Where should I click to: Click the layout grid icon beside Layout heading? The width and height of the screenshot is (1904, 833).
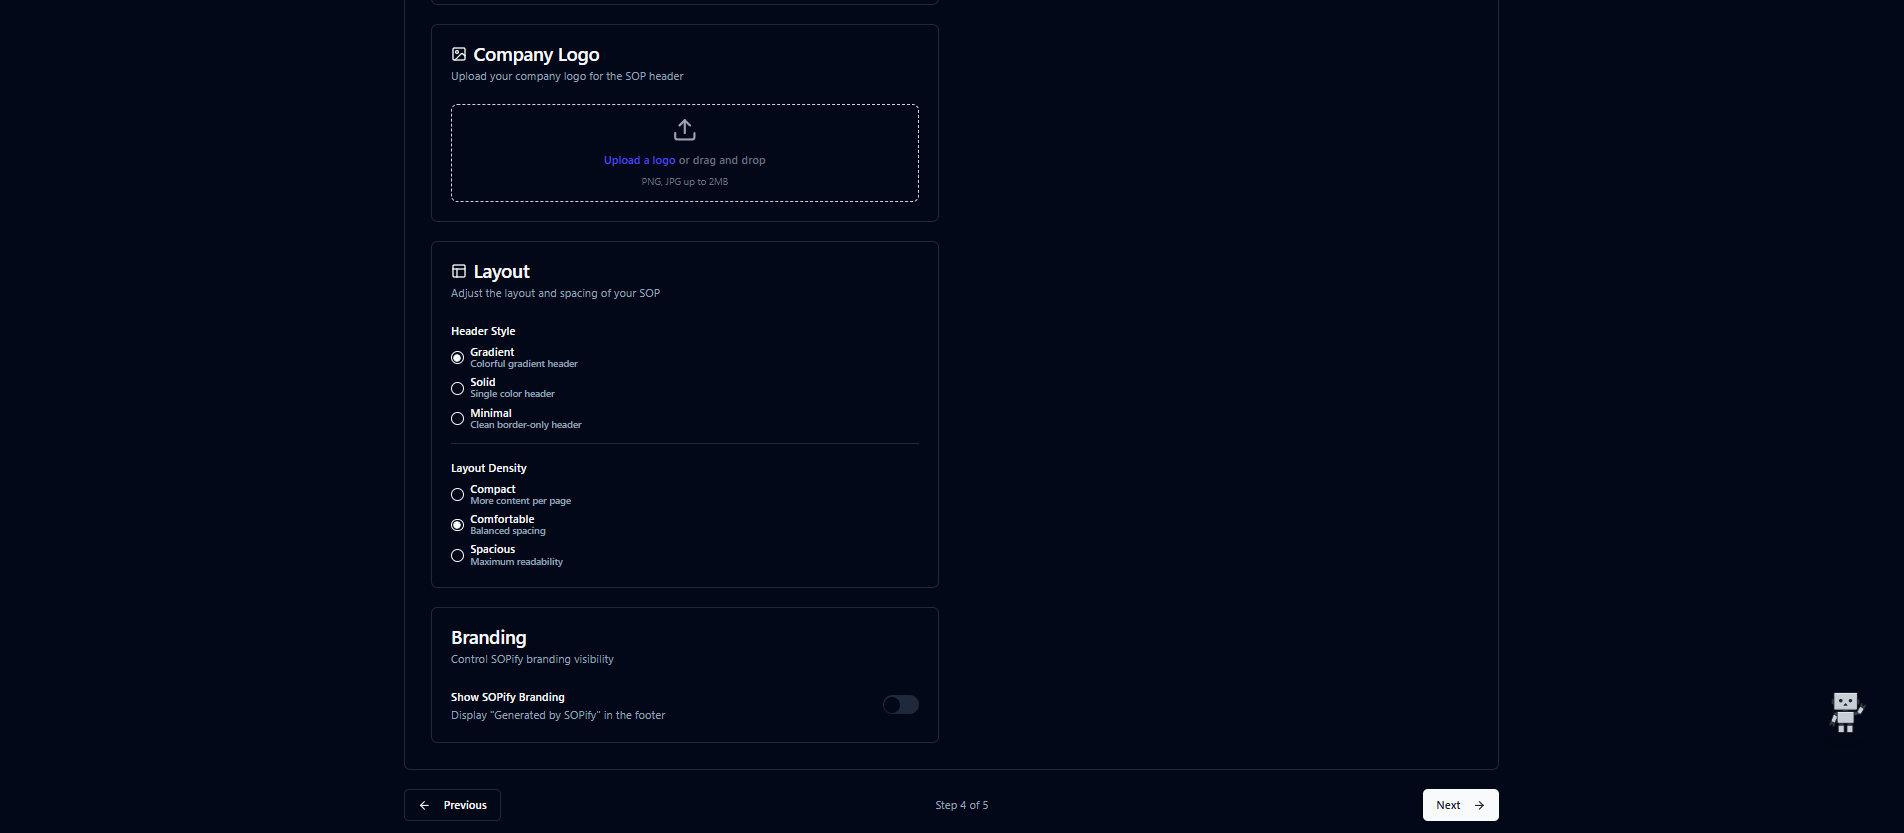coord(459,271)
